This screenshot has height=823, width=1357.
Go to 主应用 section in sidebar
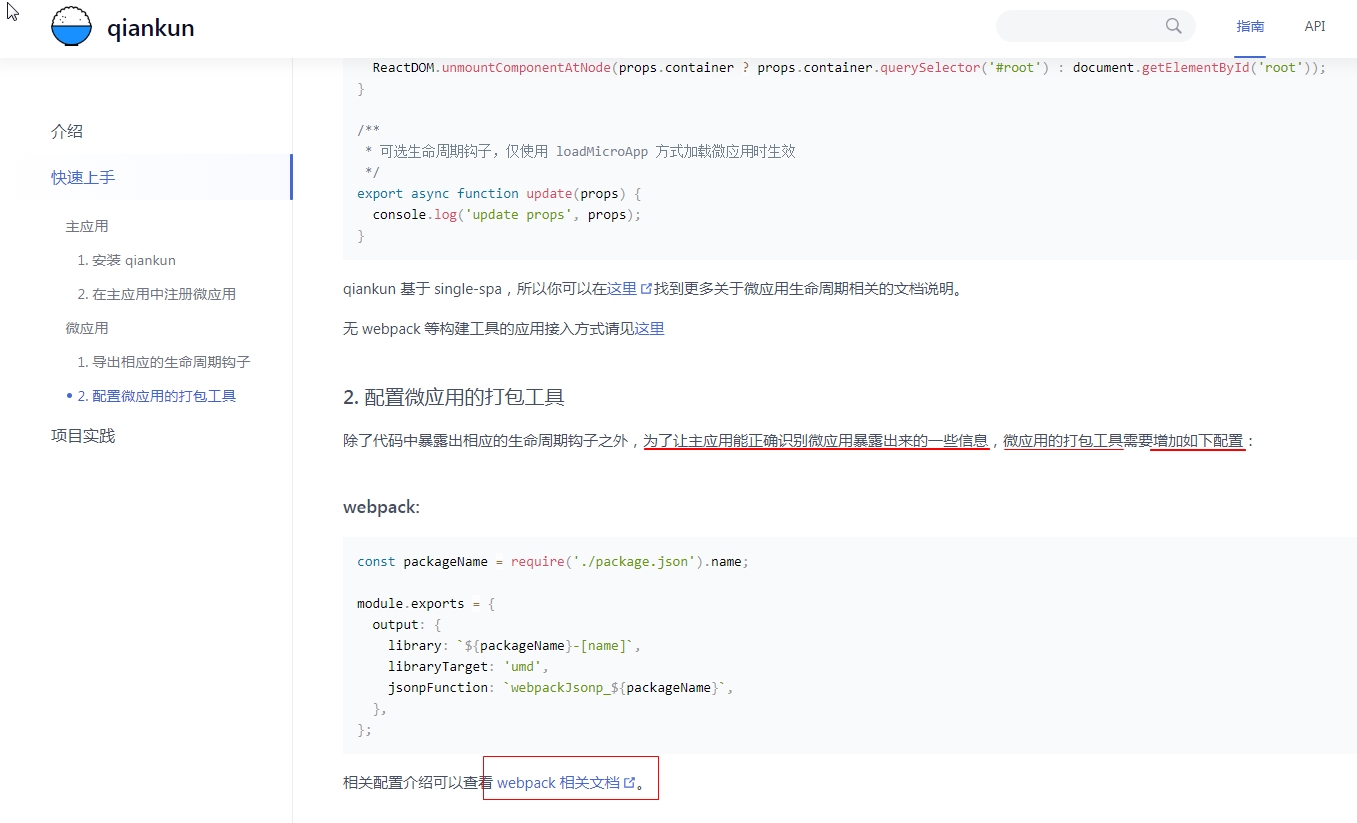point(87,226)
